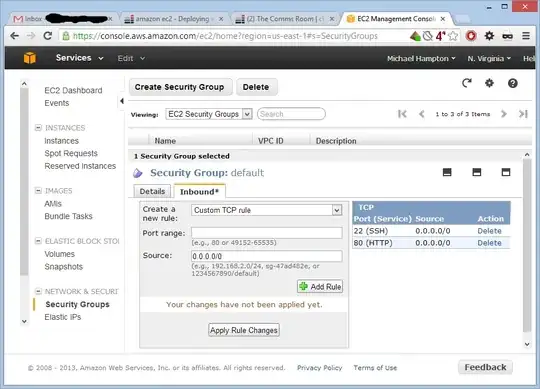Open Events in the sidebar
540x389 pixels.
pyautogui.click(x=57, y=103)
